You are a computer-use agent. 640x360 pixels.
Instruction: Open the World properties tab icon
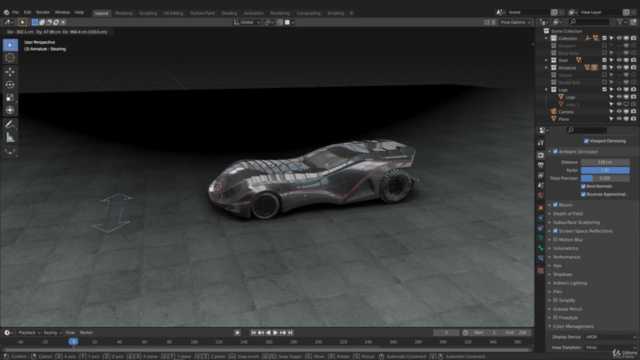(x=541, y=195)
